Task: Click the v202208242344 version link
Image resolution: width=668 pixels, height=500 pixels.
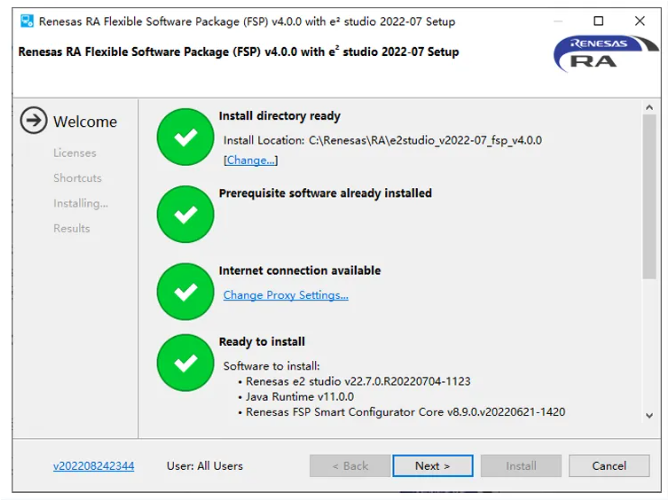Action: (94, 466)
